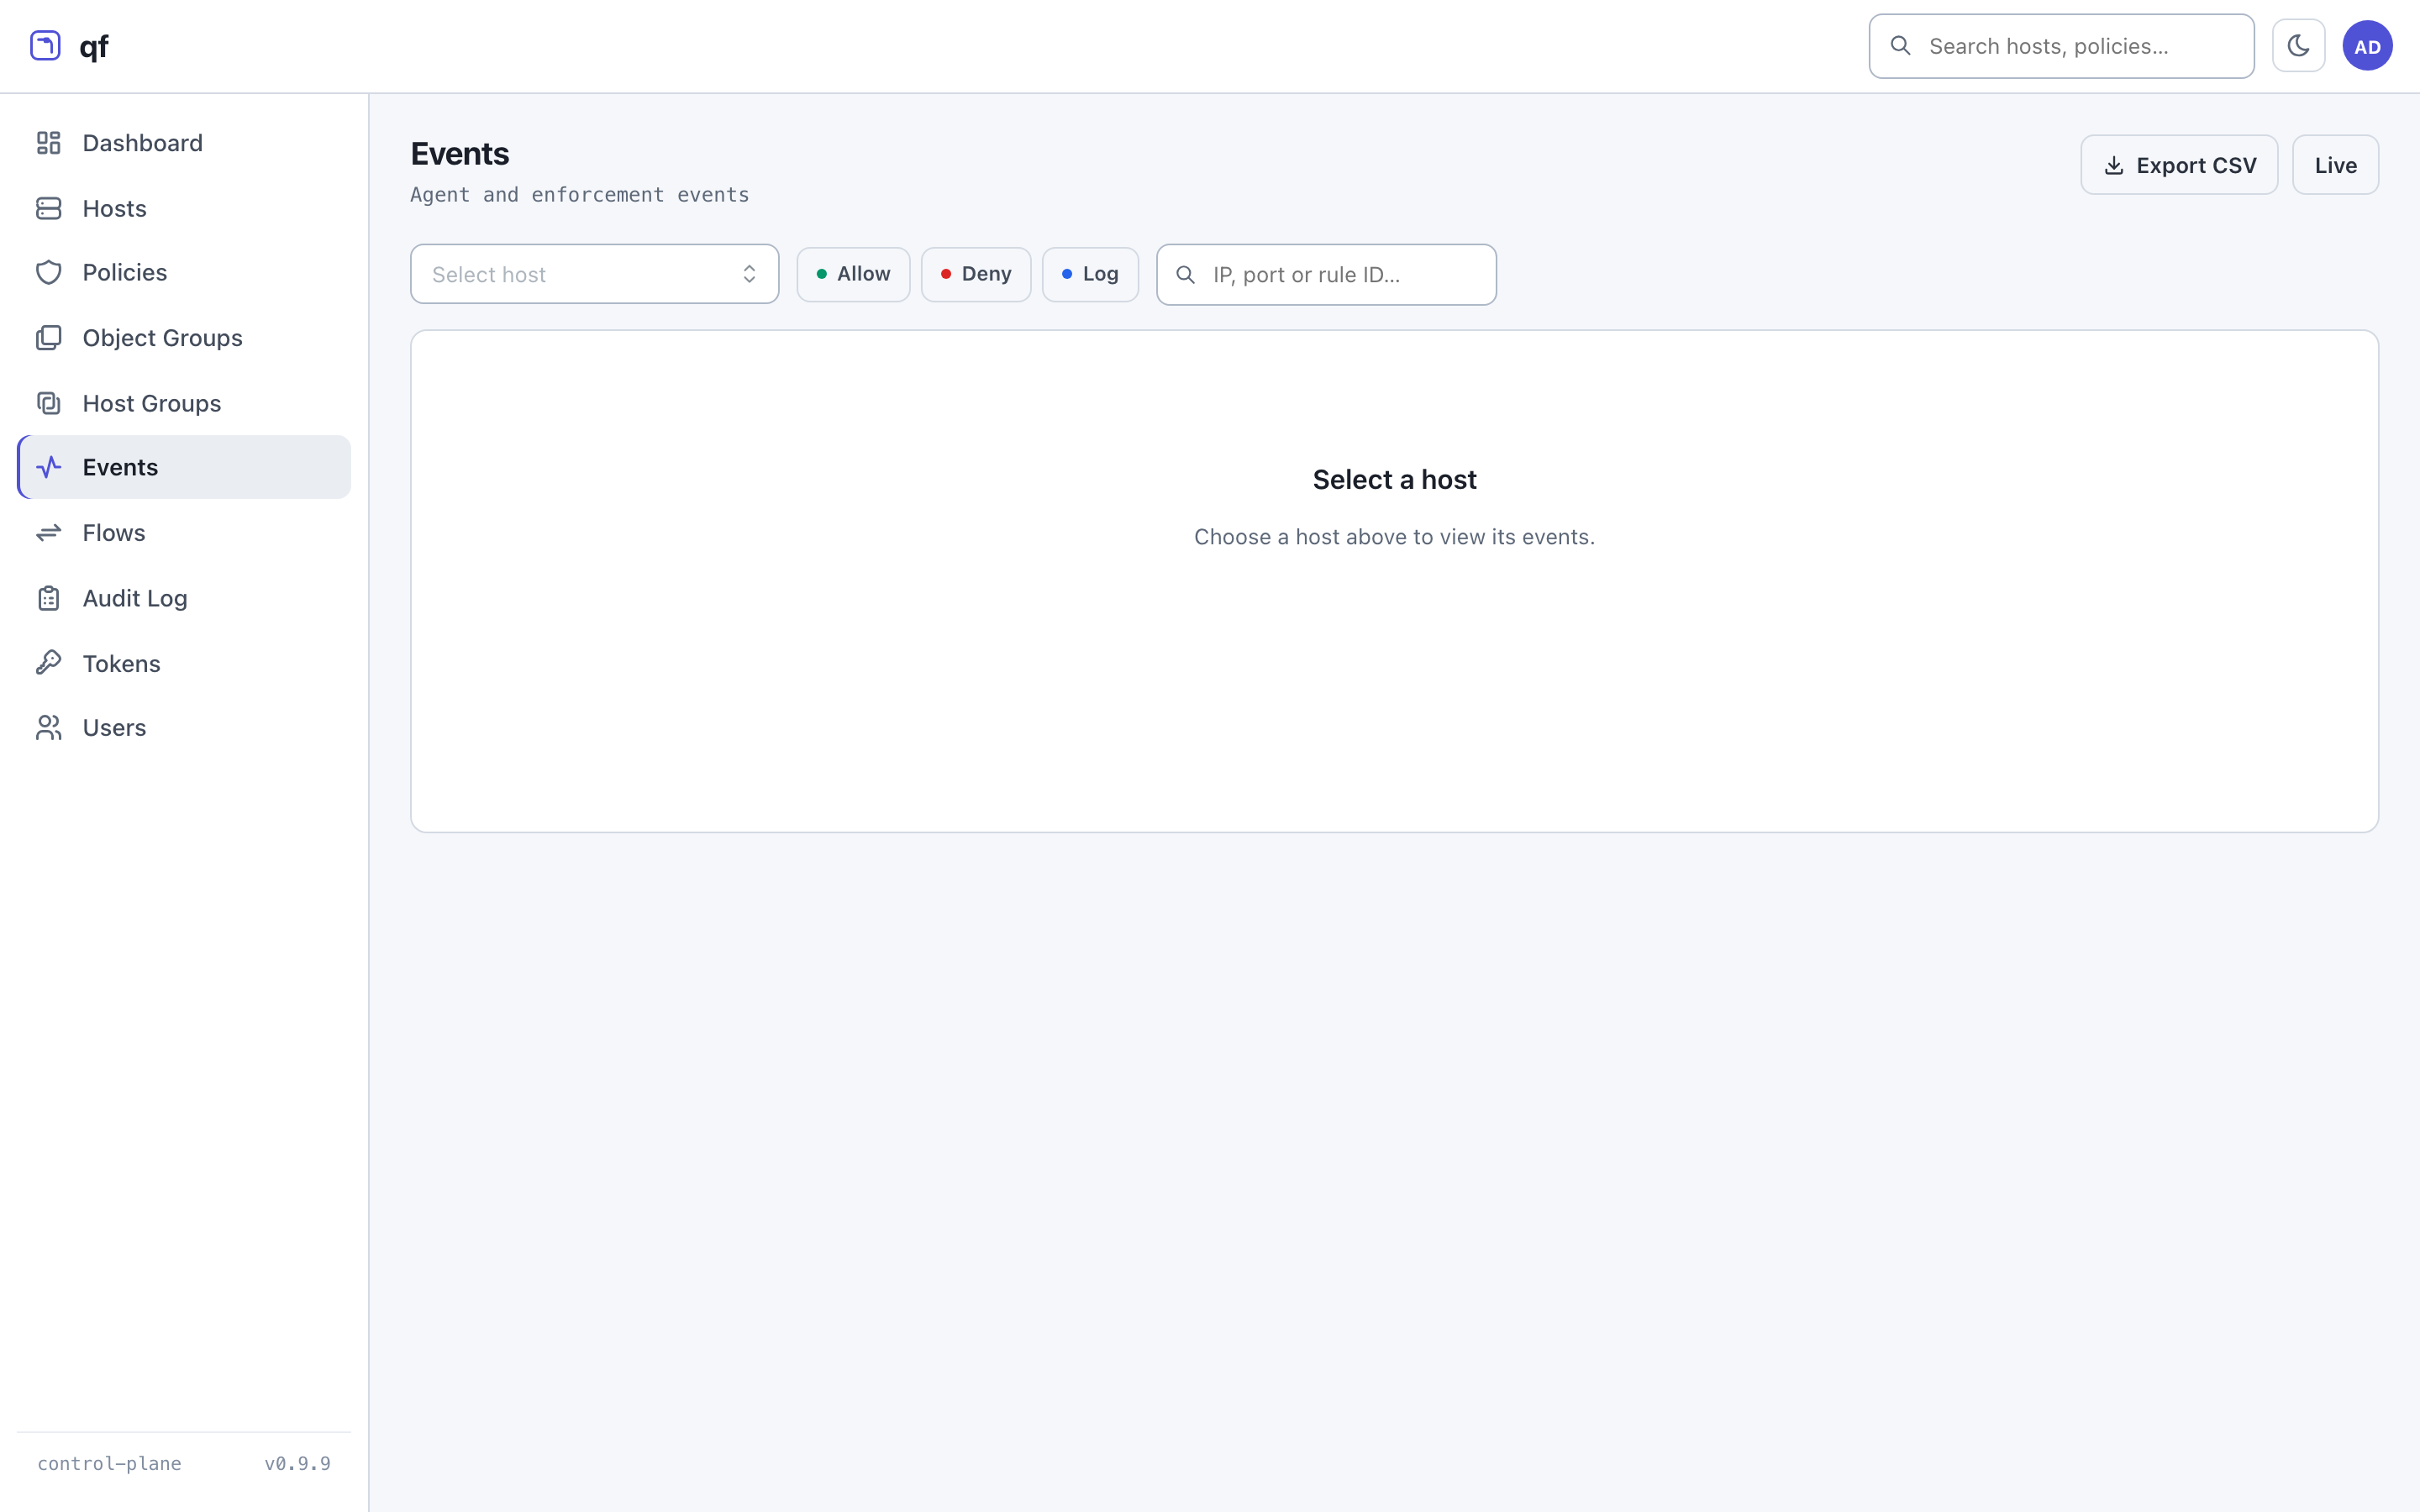2420x1512 pixels.
Task: Click the Hosts server icon
Action: 49,208
